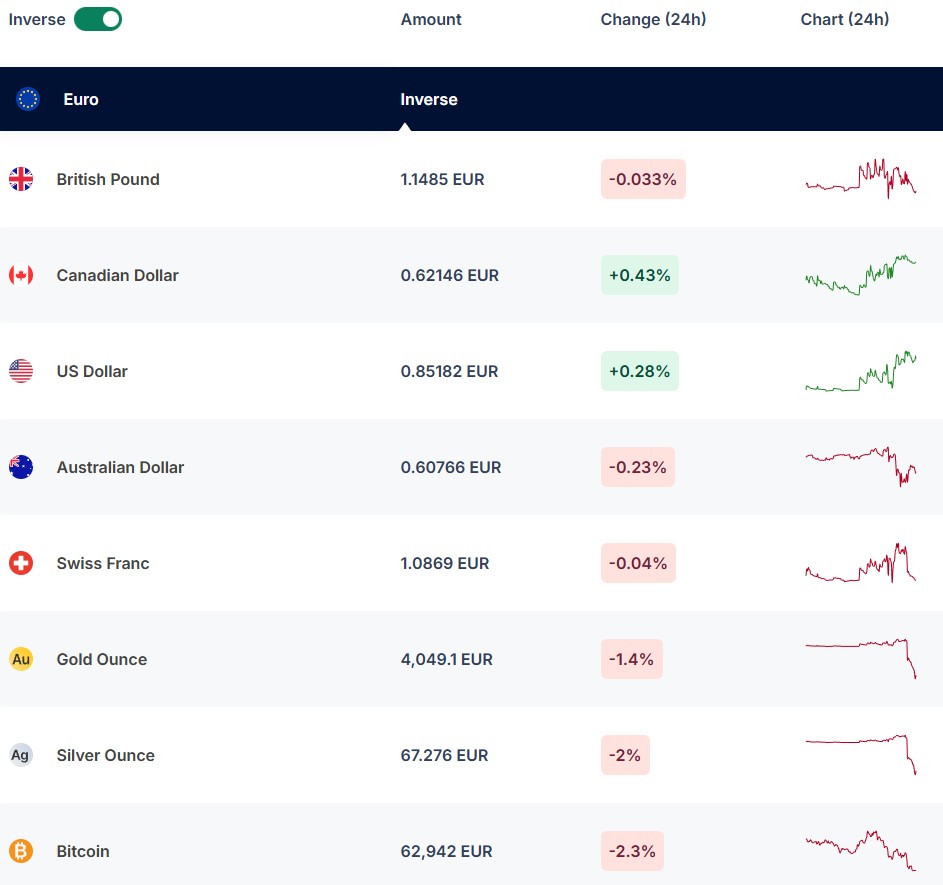Click the Bitcoin logo icon

tap(21, 851)
